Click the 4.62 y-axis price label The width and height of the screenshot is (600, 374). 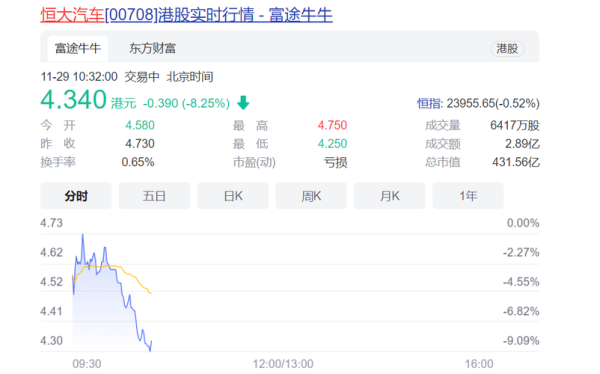(51, 252)
